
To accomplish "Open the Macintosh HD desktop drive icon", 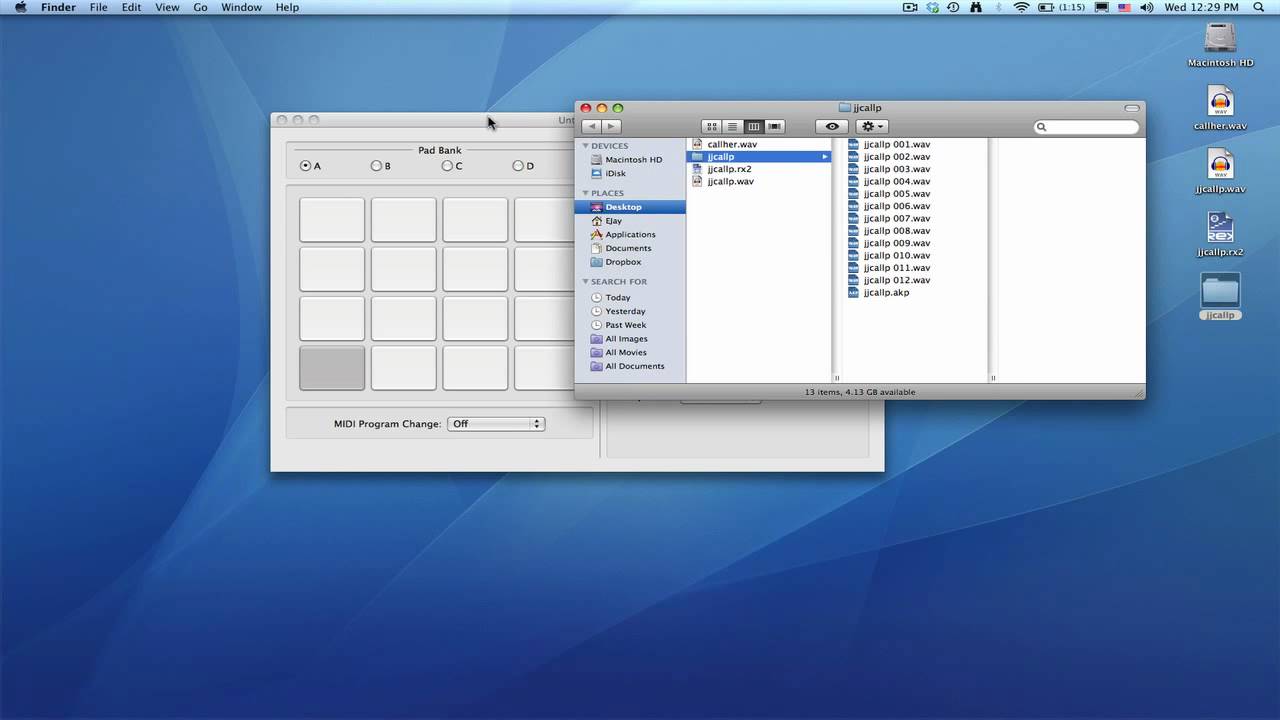I will point(1220,39).
